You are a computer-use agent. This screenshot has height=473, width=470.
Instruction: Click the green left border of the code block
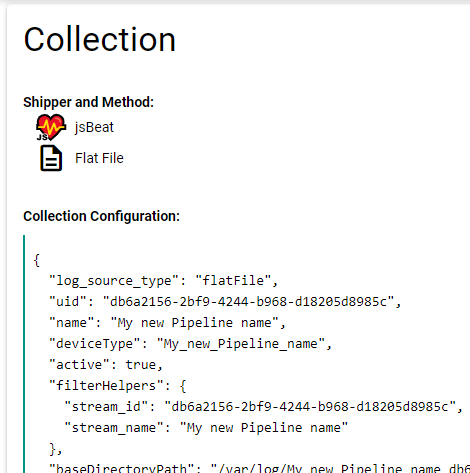click(24, 354)
